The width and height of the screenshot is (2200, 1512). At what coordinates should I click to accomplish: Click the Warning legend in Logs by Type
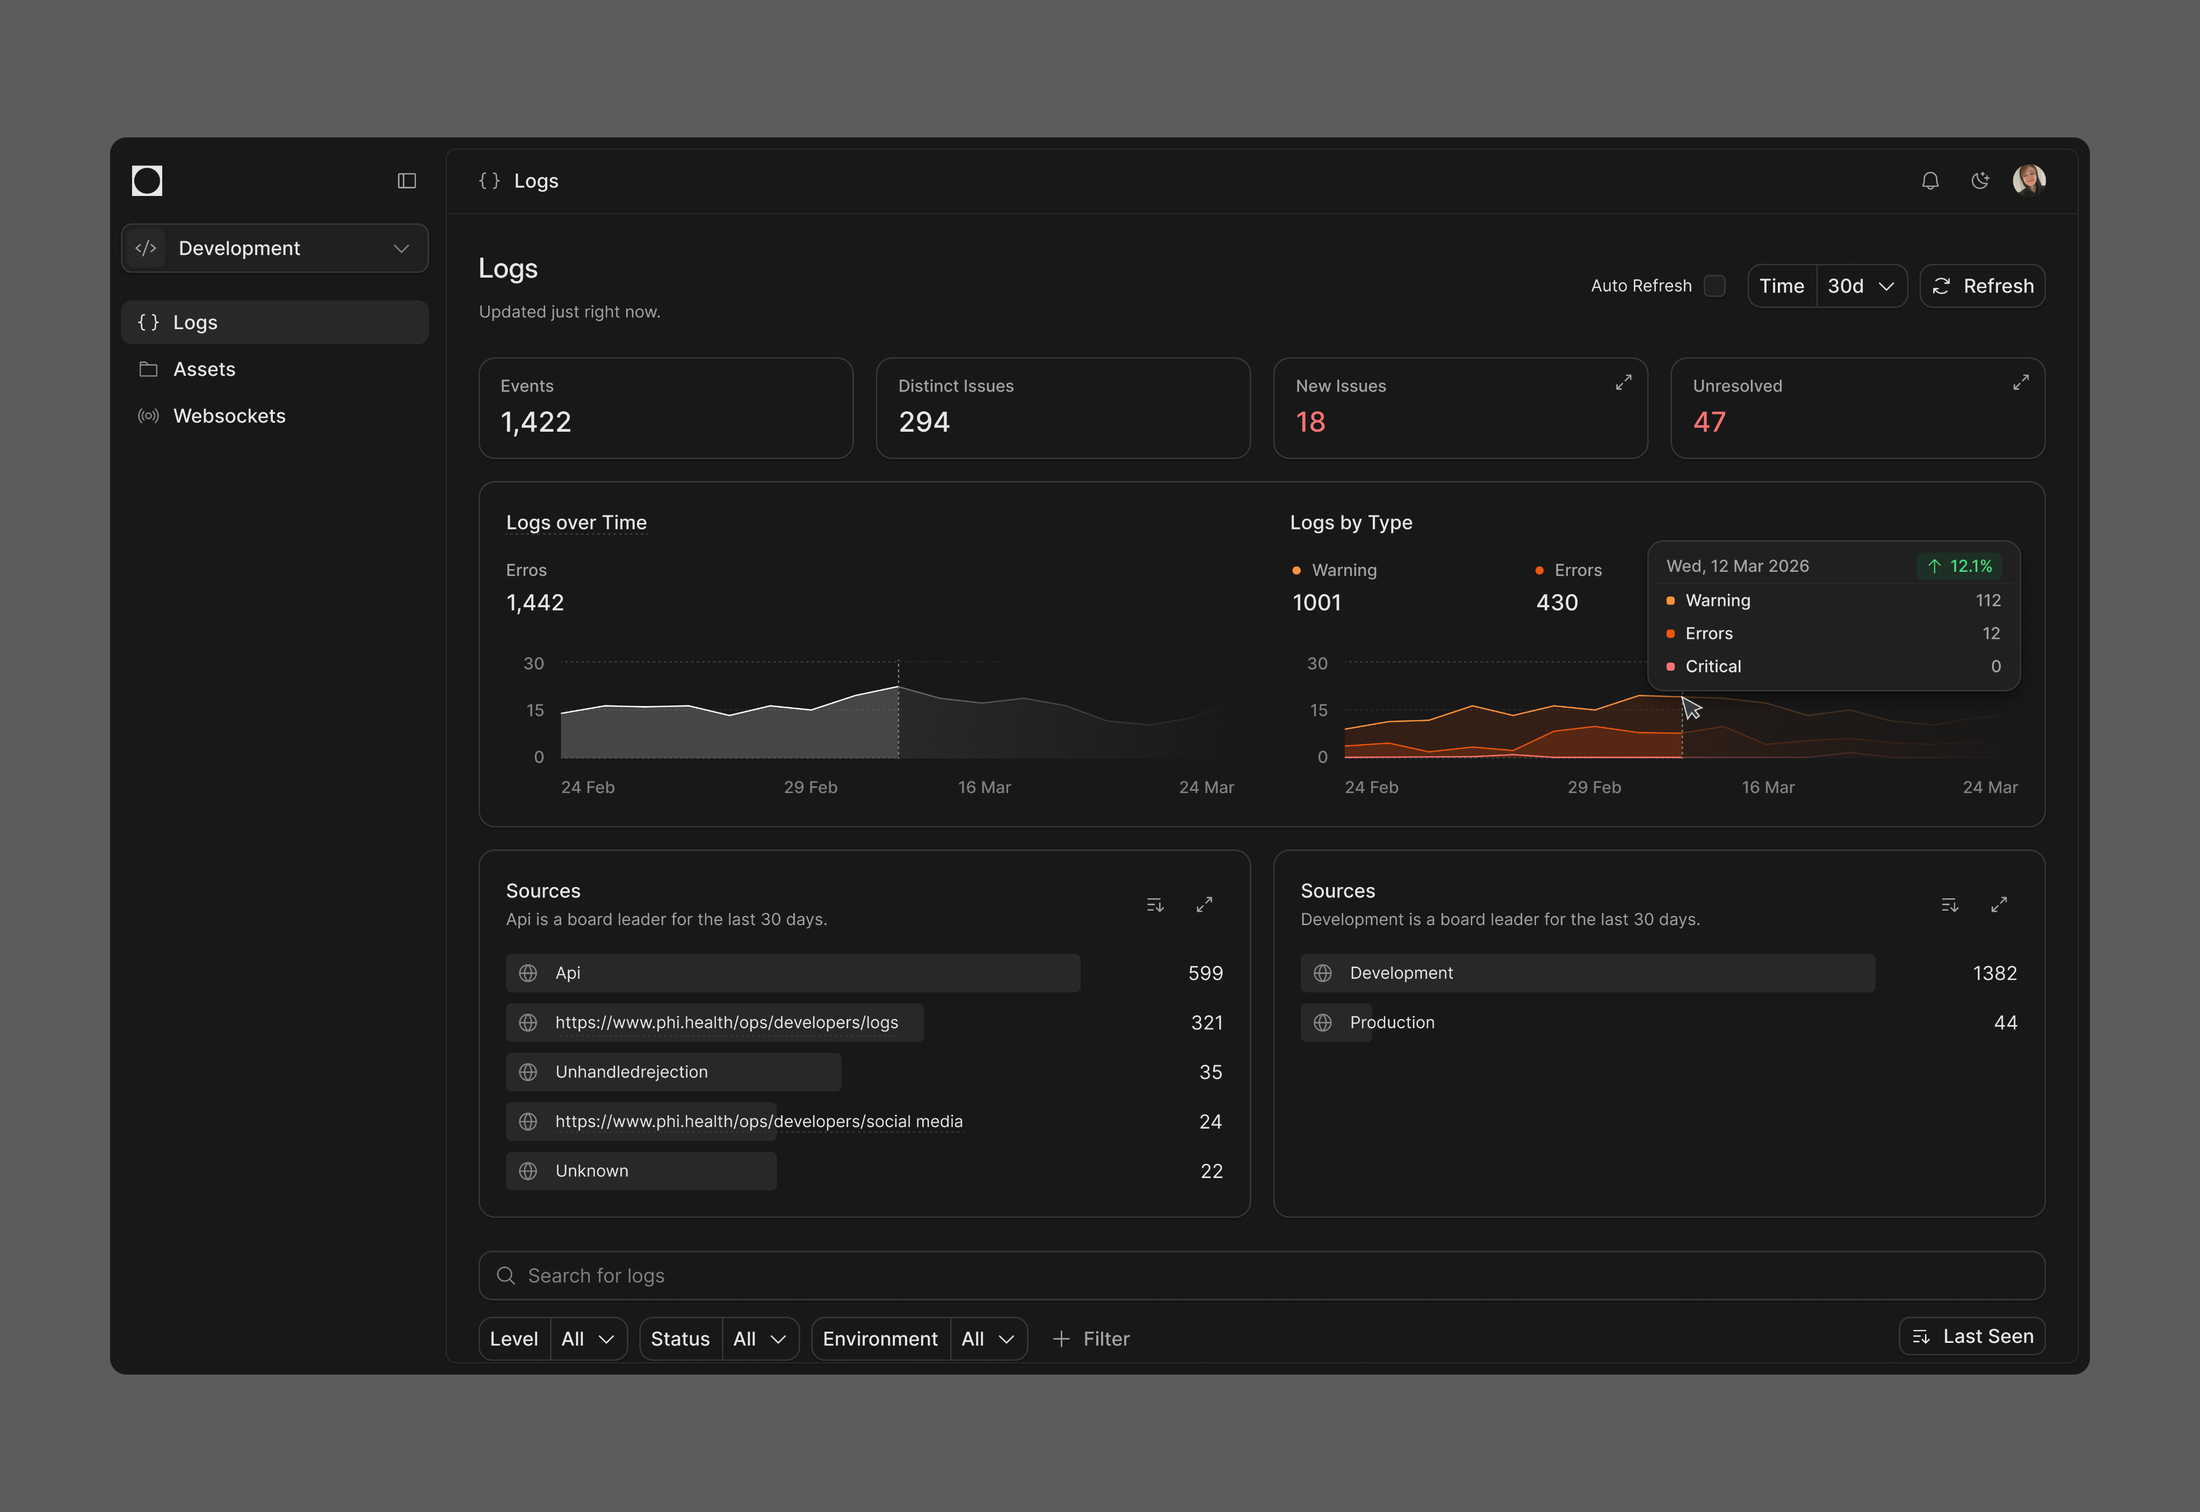click(x=1334, y=570)
